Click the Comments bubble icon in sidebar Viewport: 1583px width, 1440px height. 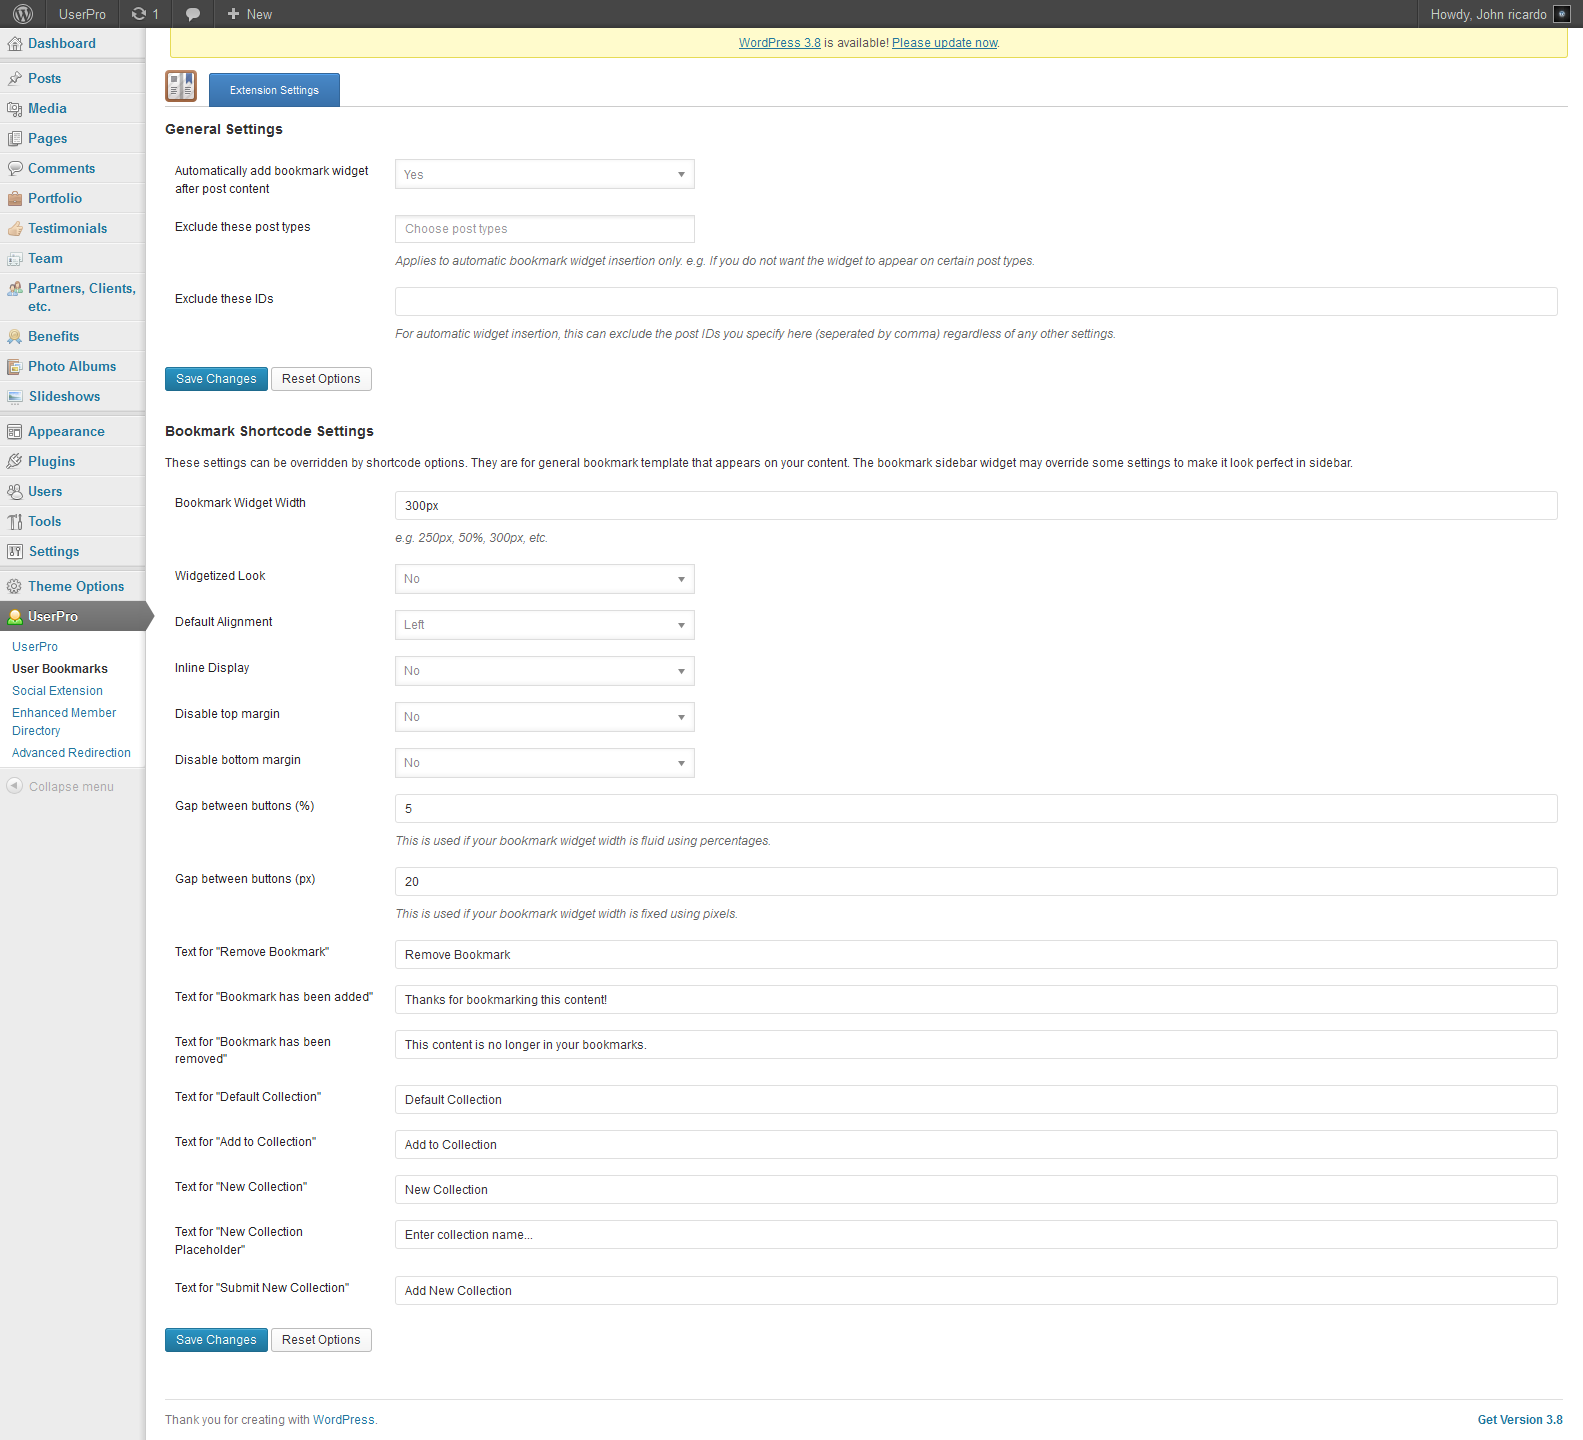click(x=15, y=169)
